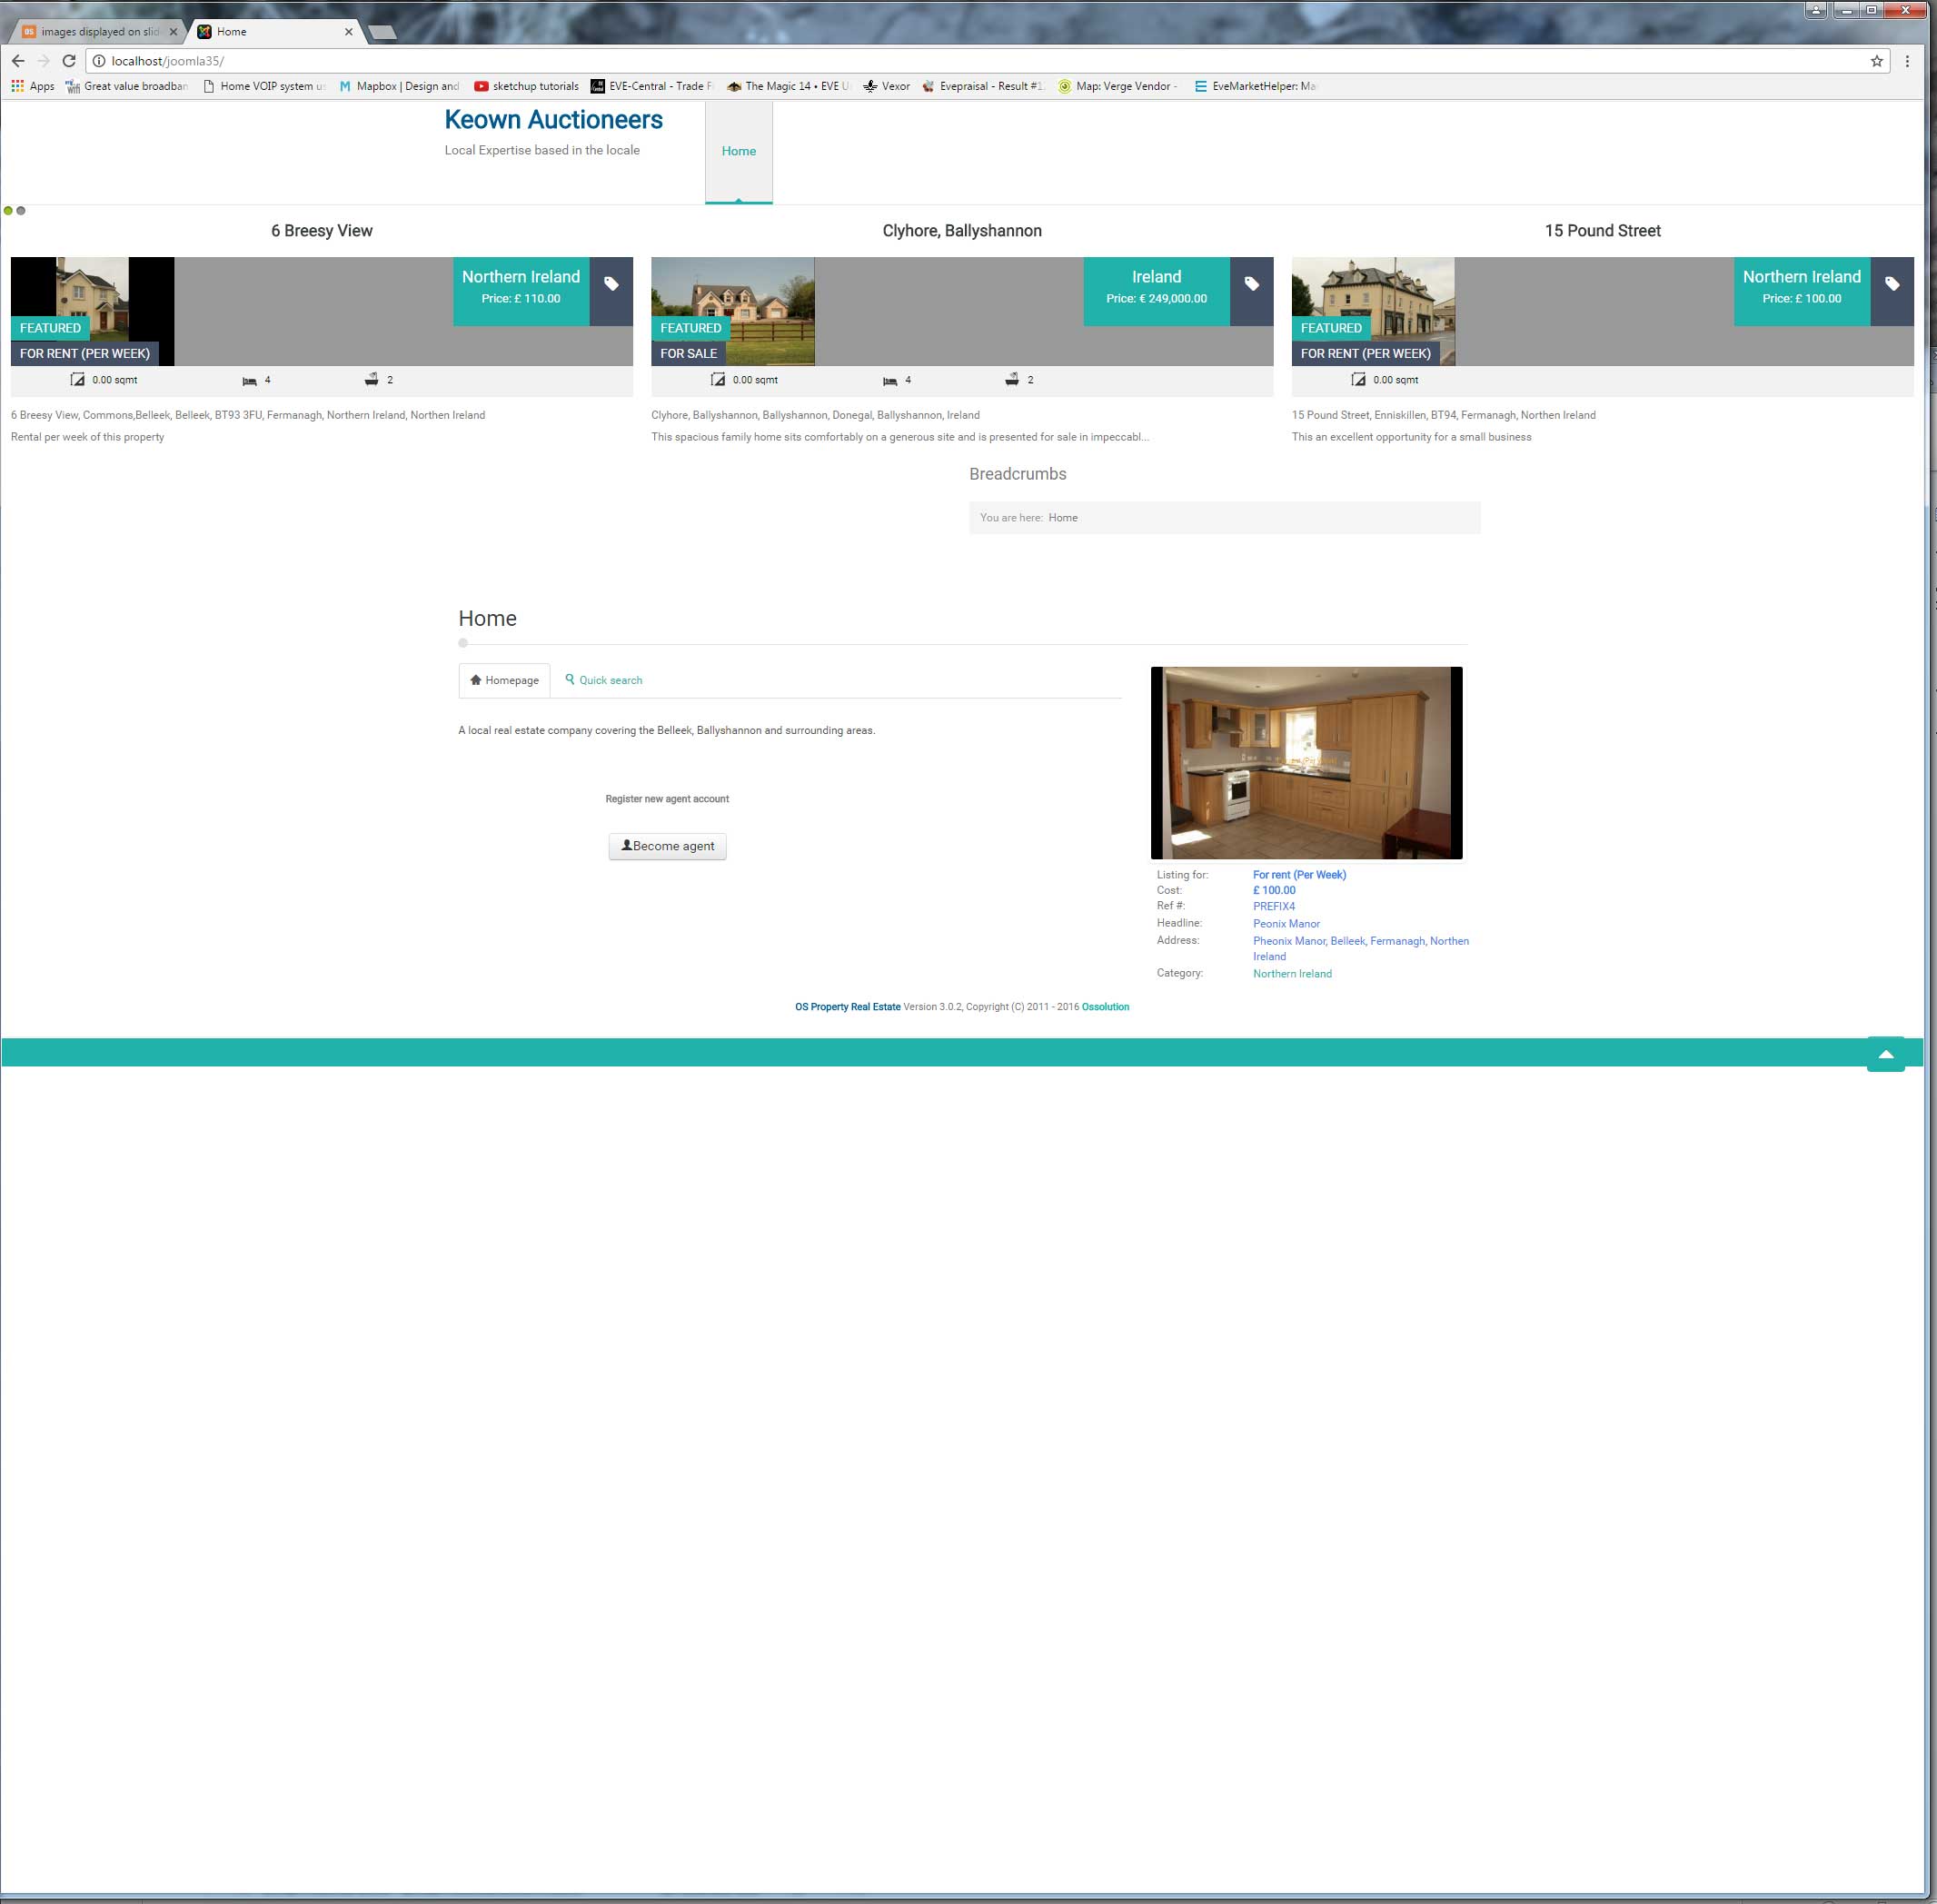Click the Clyhore bungalow thumbnail

click(x=733, y=311)
